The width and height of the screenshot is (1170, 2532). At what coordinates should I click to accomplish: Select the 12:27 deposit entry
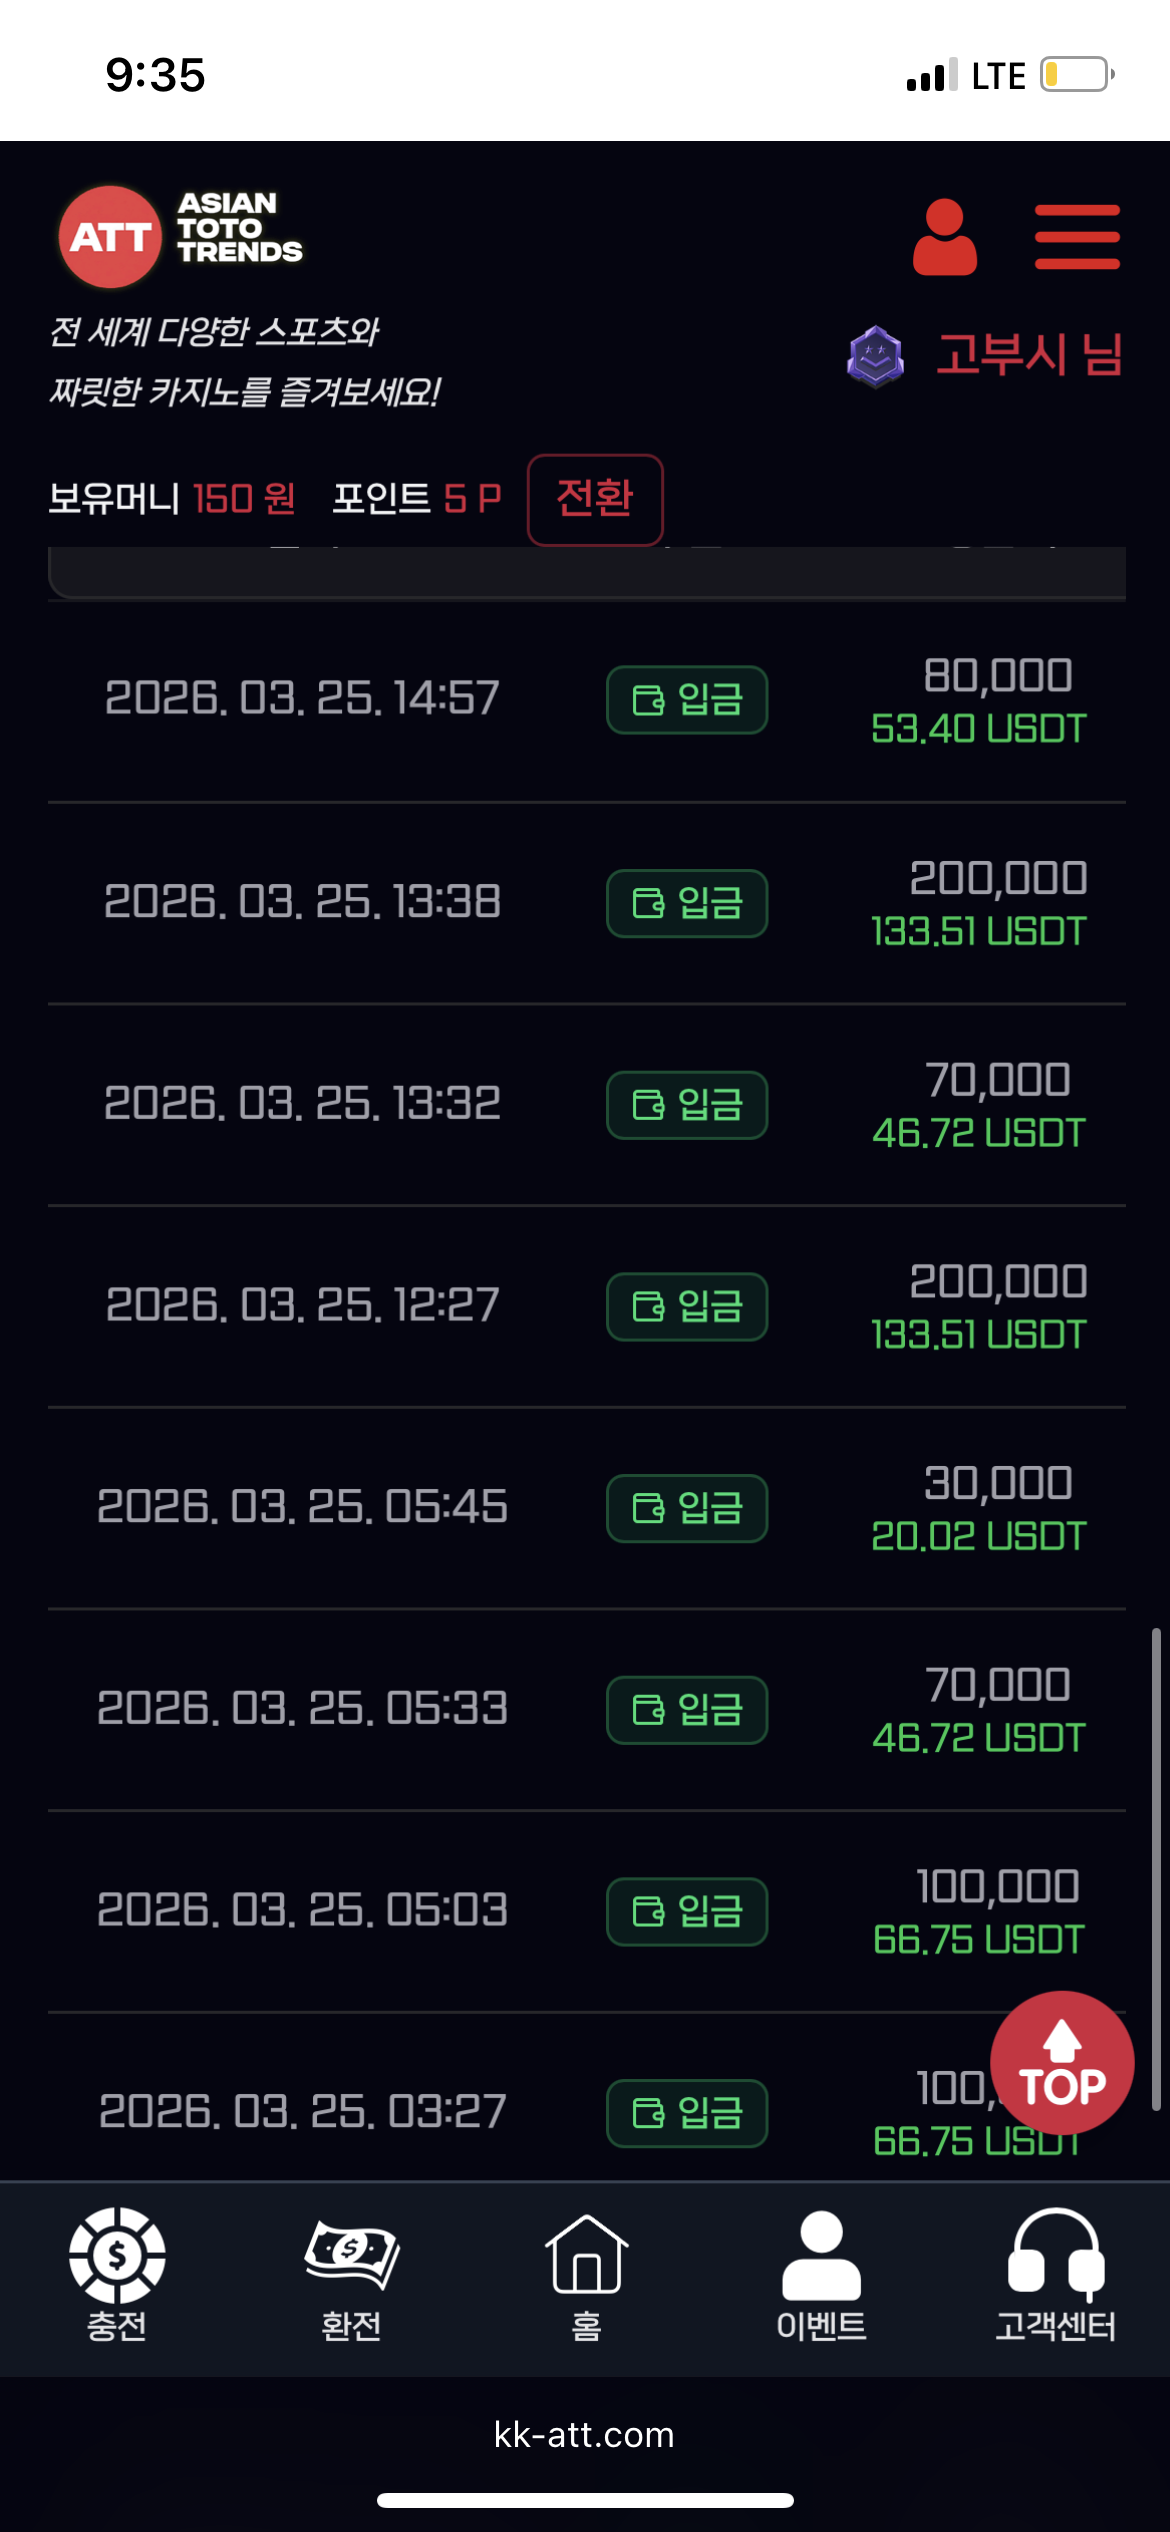[x=586, y=1306]
